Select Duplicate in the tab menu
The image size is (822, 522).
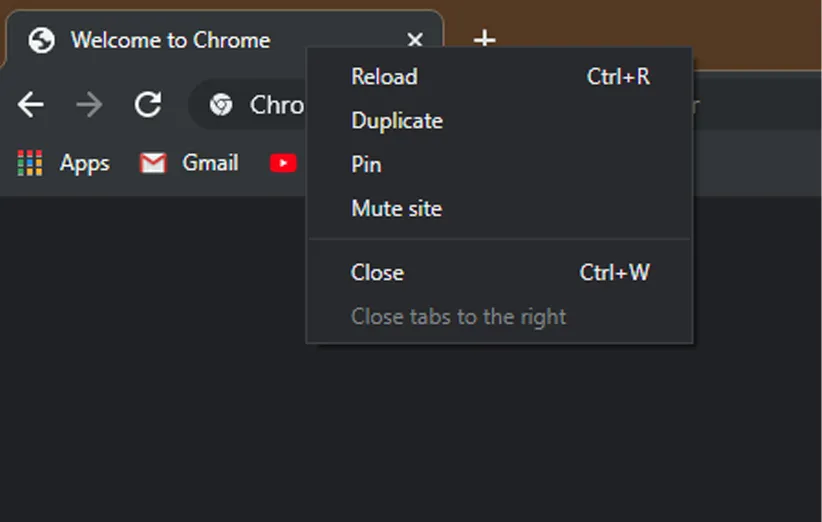click(x=397, y=121)
